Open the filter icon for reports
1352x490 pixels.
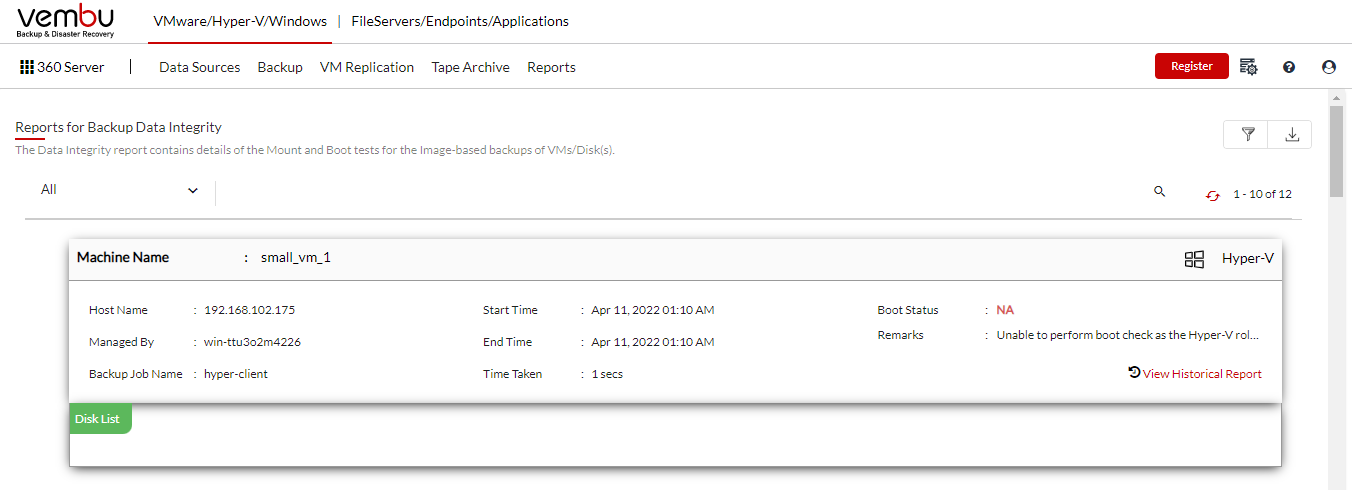click(x=1247, y=134)
